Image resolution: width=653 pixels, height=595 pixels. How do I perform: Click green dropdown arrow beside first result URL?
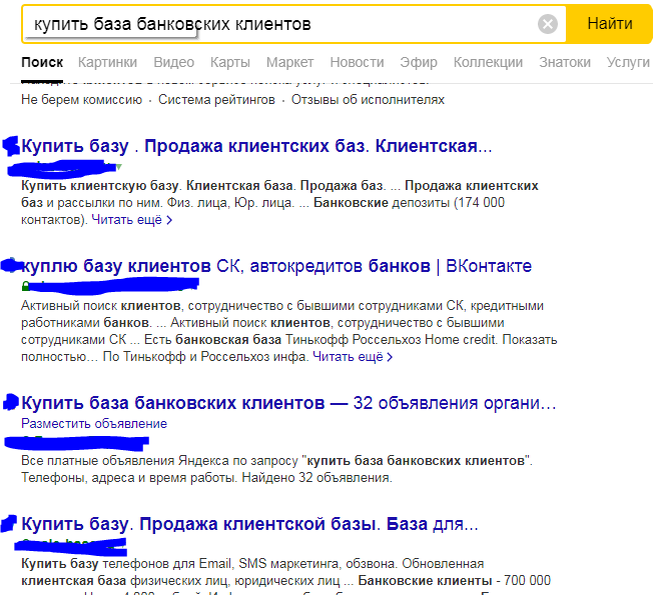[119, 167]
